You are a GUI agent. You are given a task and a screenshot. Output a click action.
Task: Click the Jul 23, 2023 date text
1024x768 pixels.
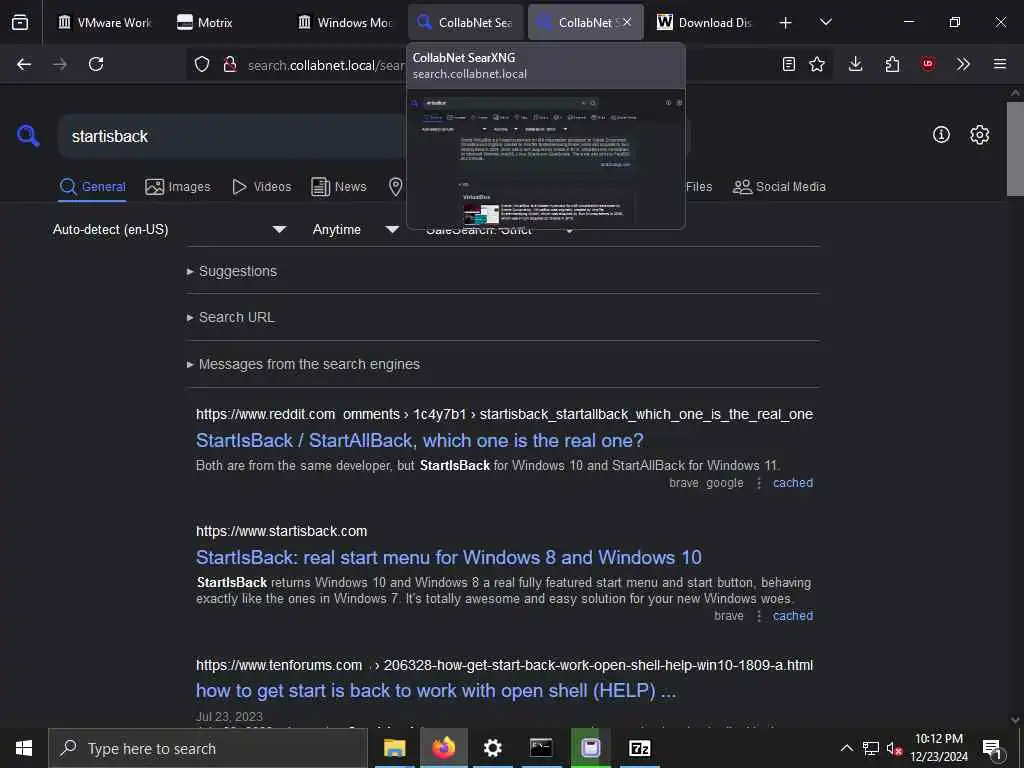tap(229, 716)
